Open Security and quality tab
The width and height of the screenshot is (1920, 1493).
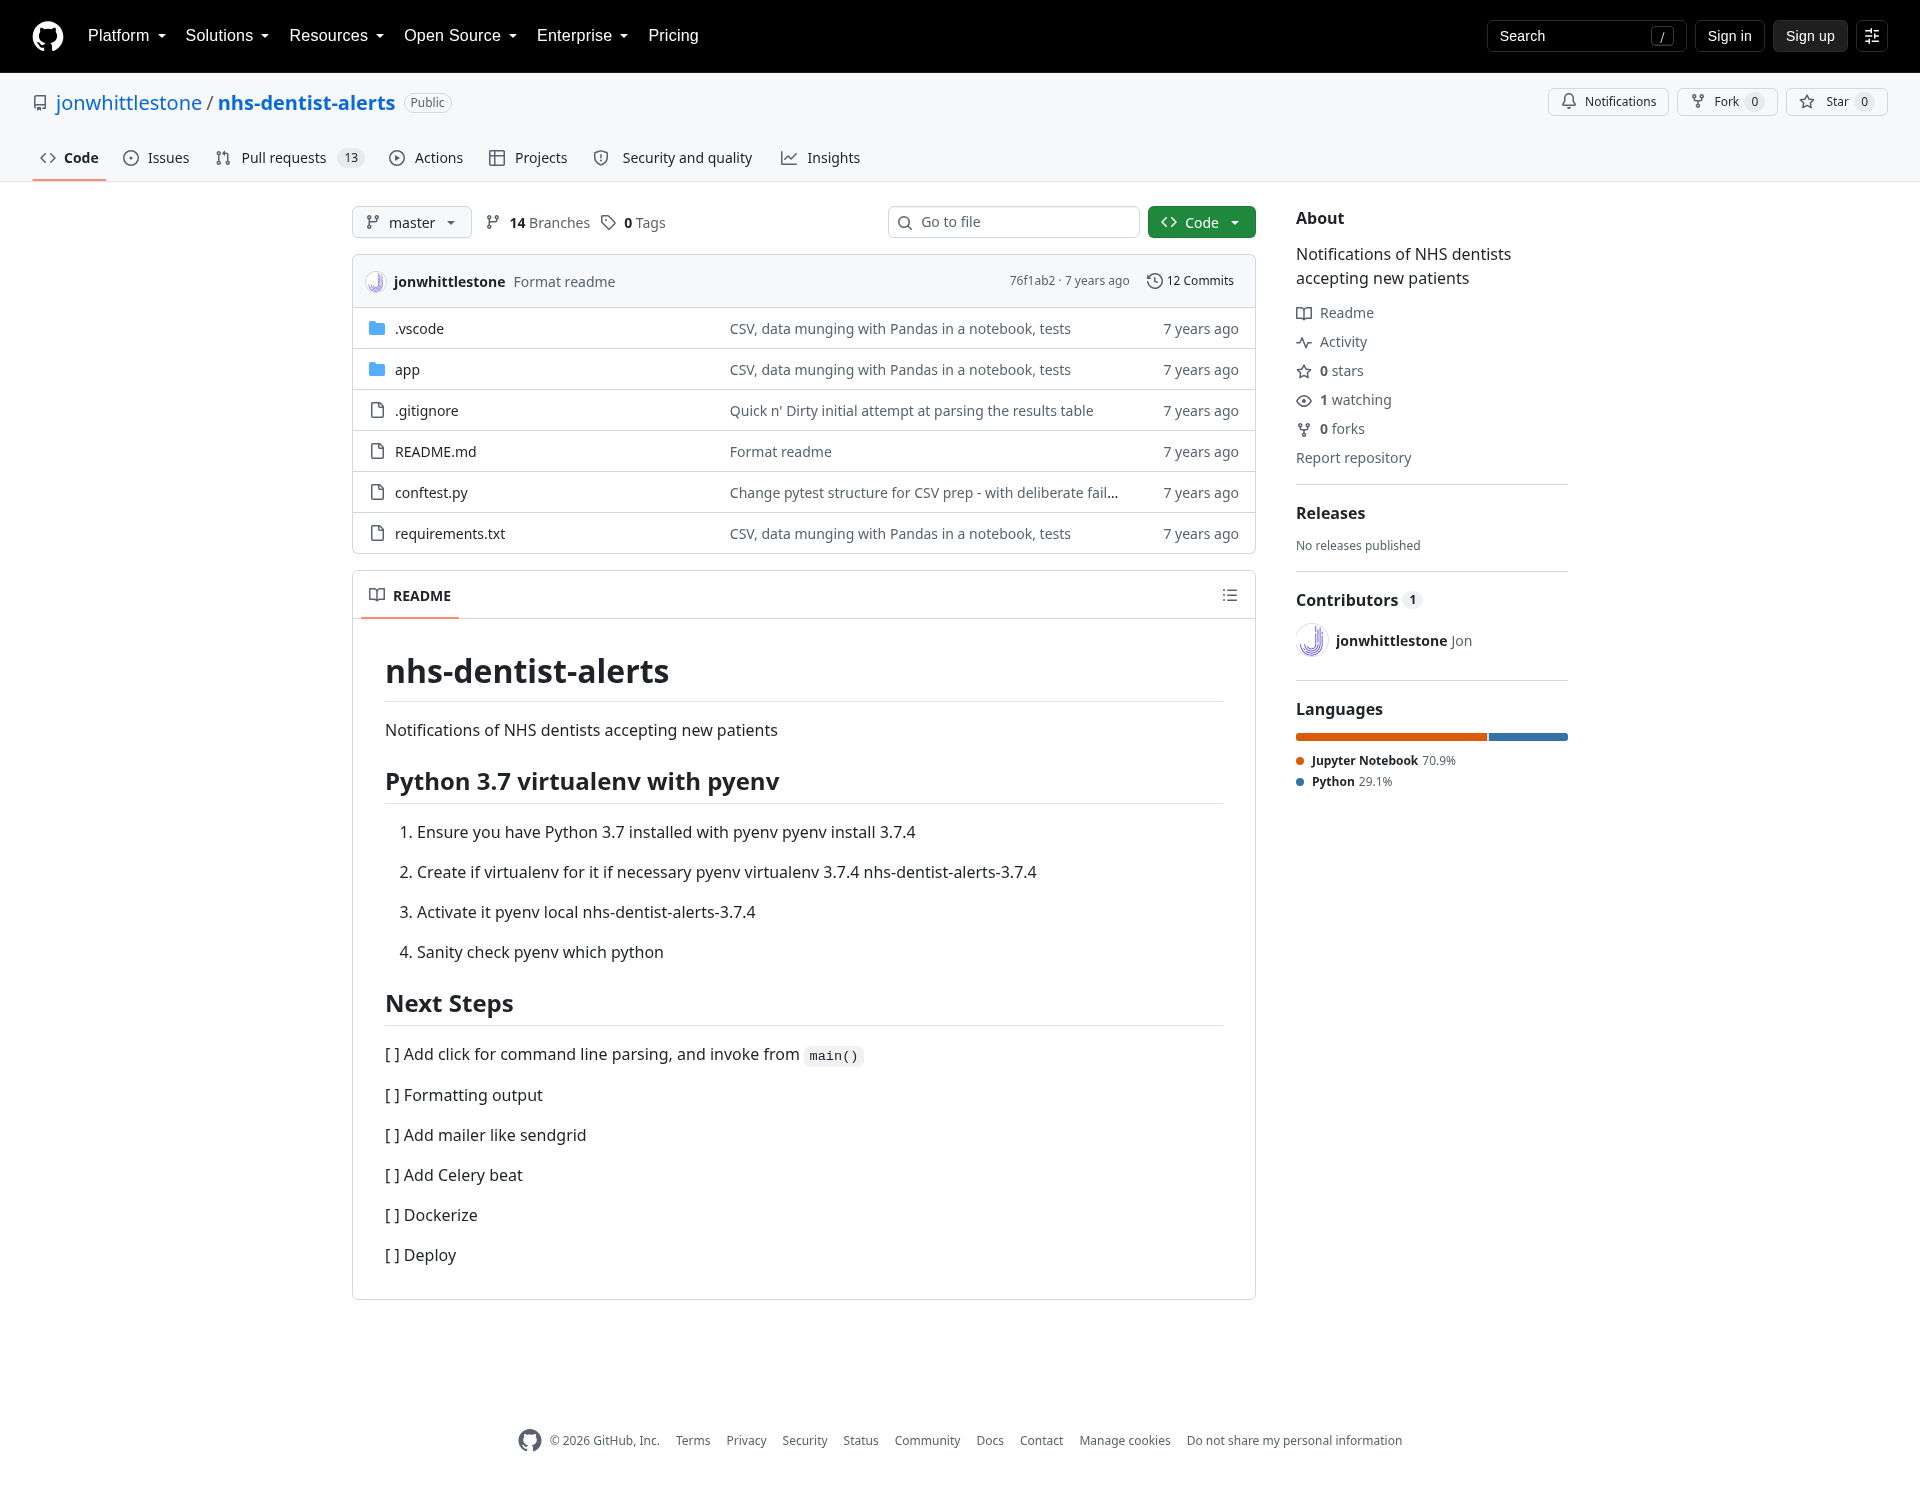coord(673,158)
